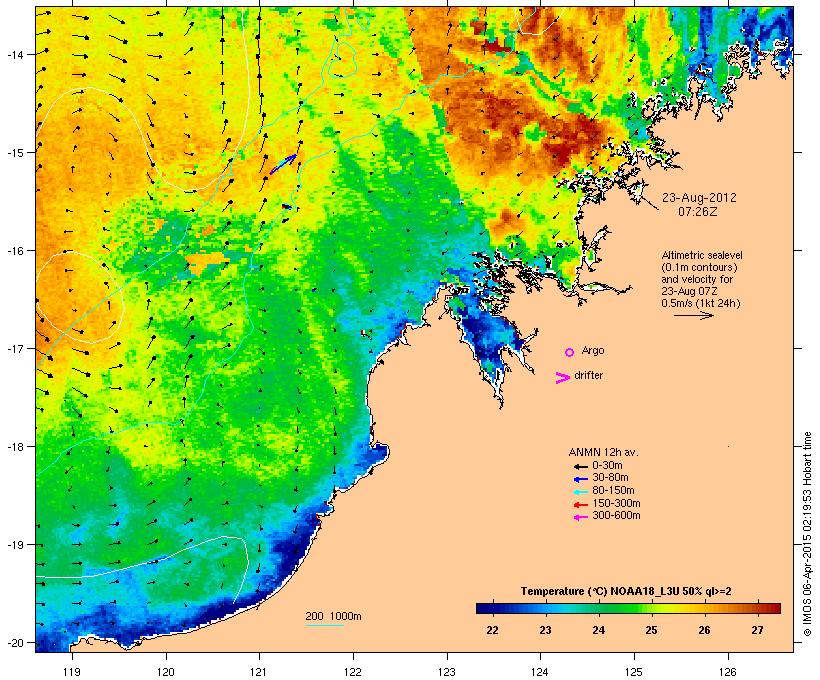Image resolution: width=820 pixels, height=680 pixels.
Task: Click the time label 07:26Z
Action: coord(698,212)
